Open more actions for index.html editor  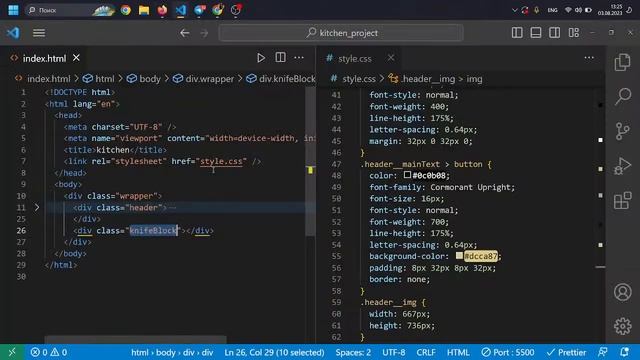pos(299,58)
